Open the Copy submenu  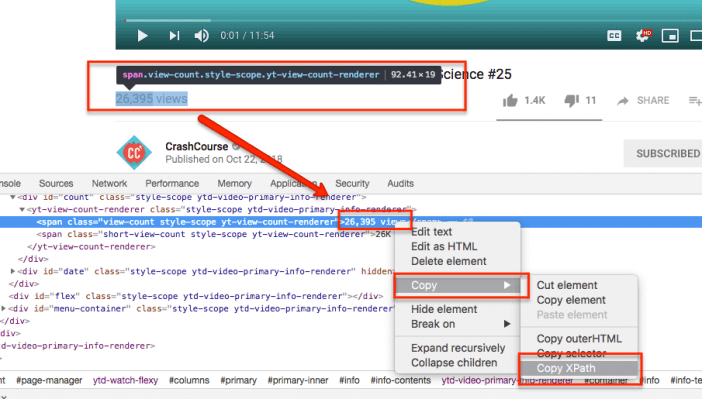(458, 285)
